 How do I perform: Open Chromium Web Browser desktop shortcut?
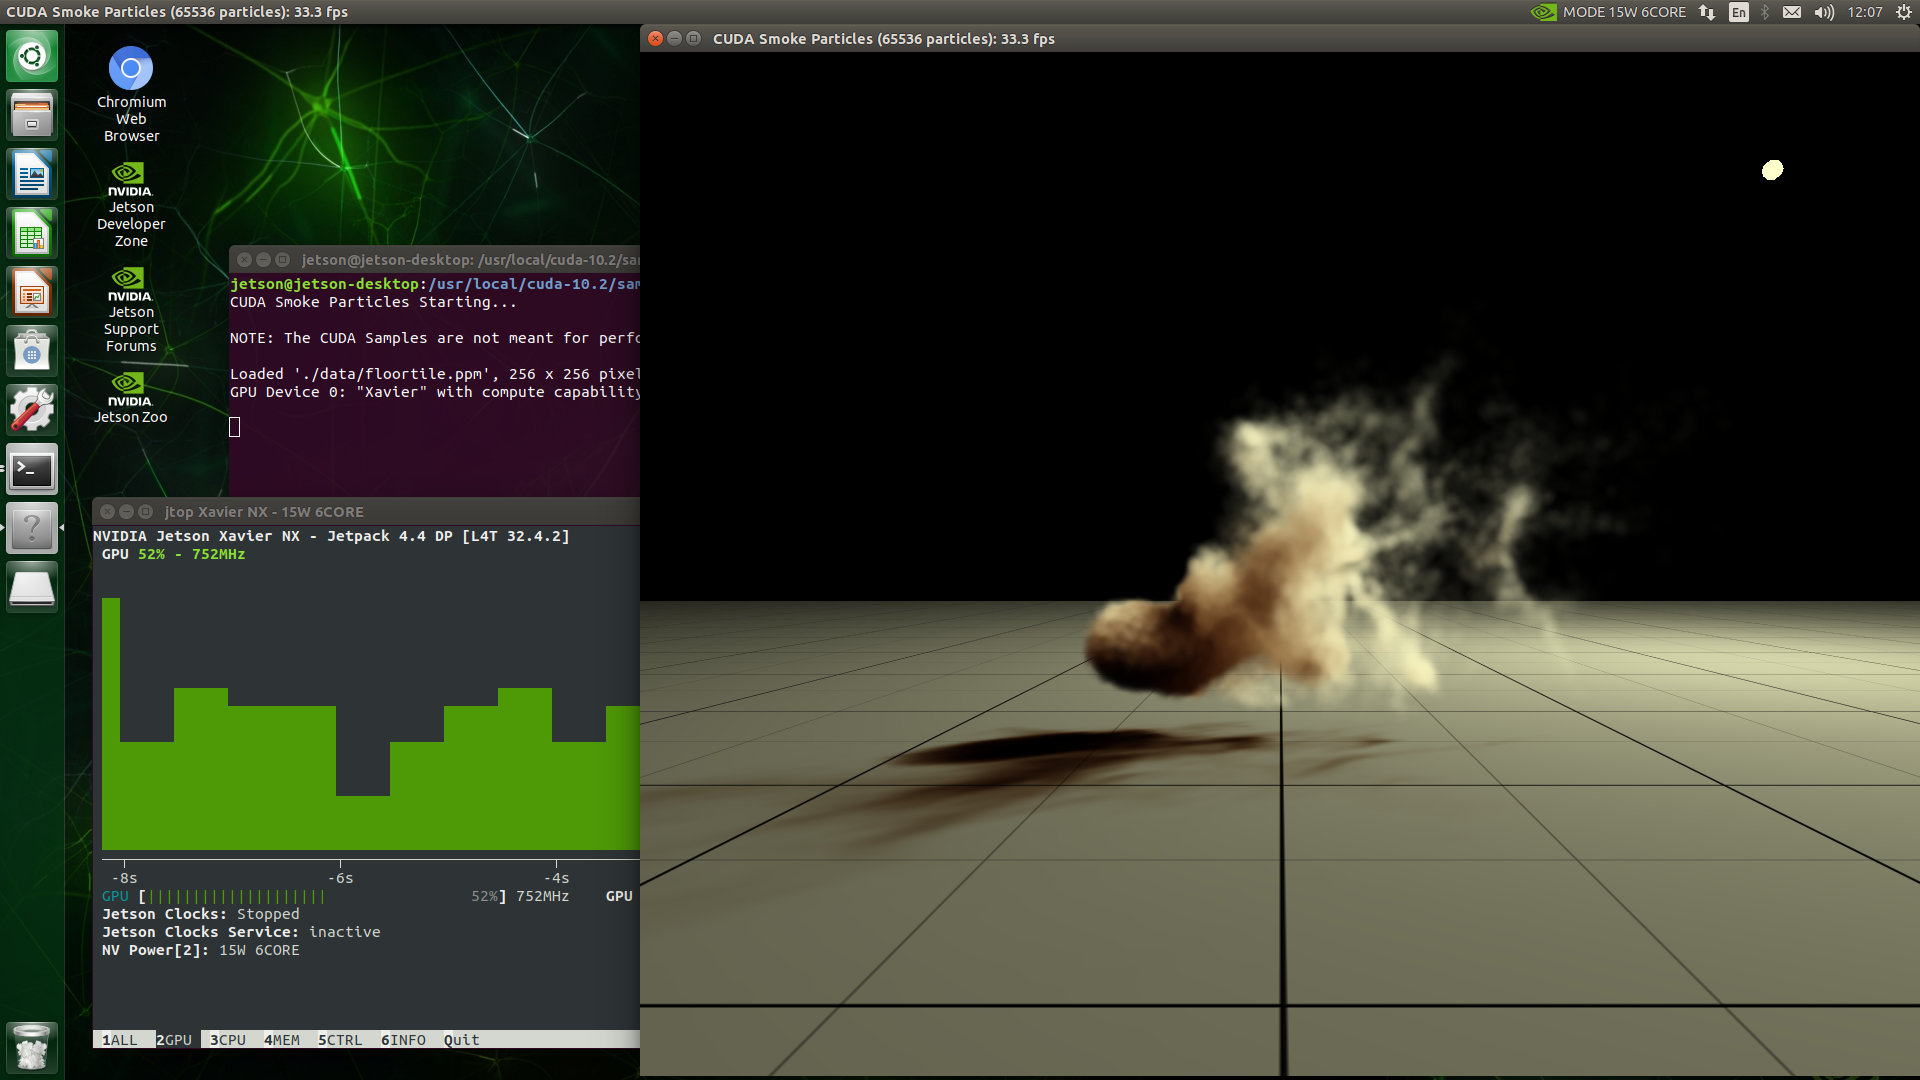click(131, 94)
